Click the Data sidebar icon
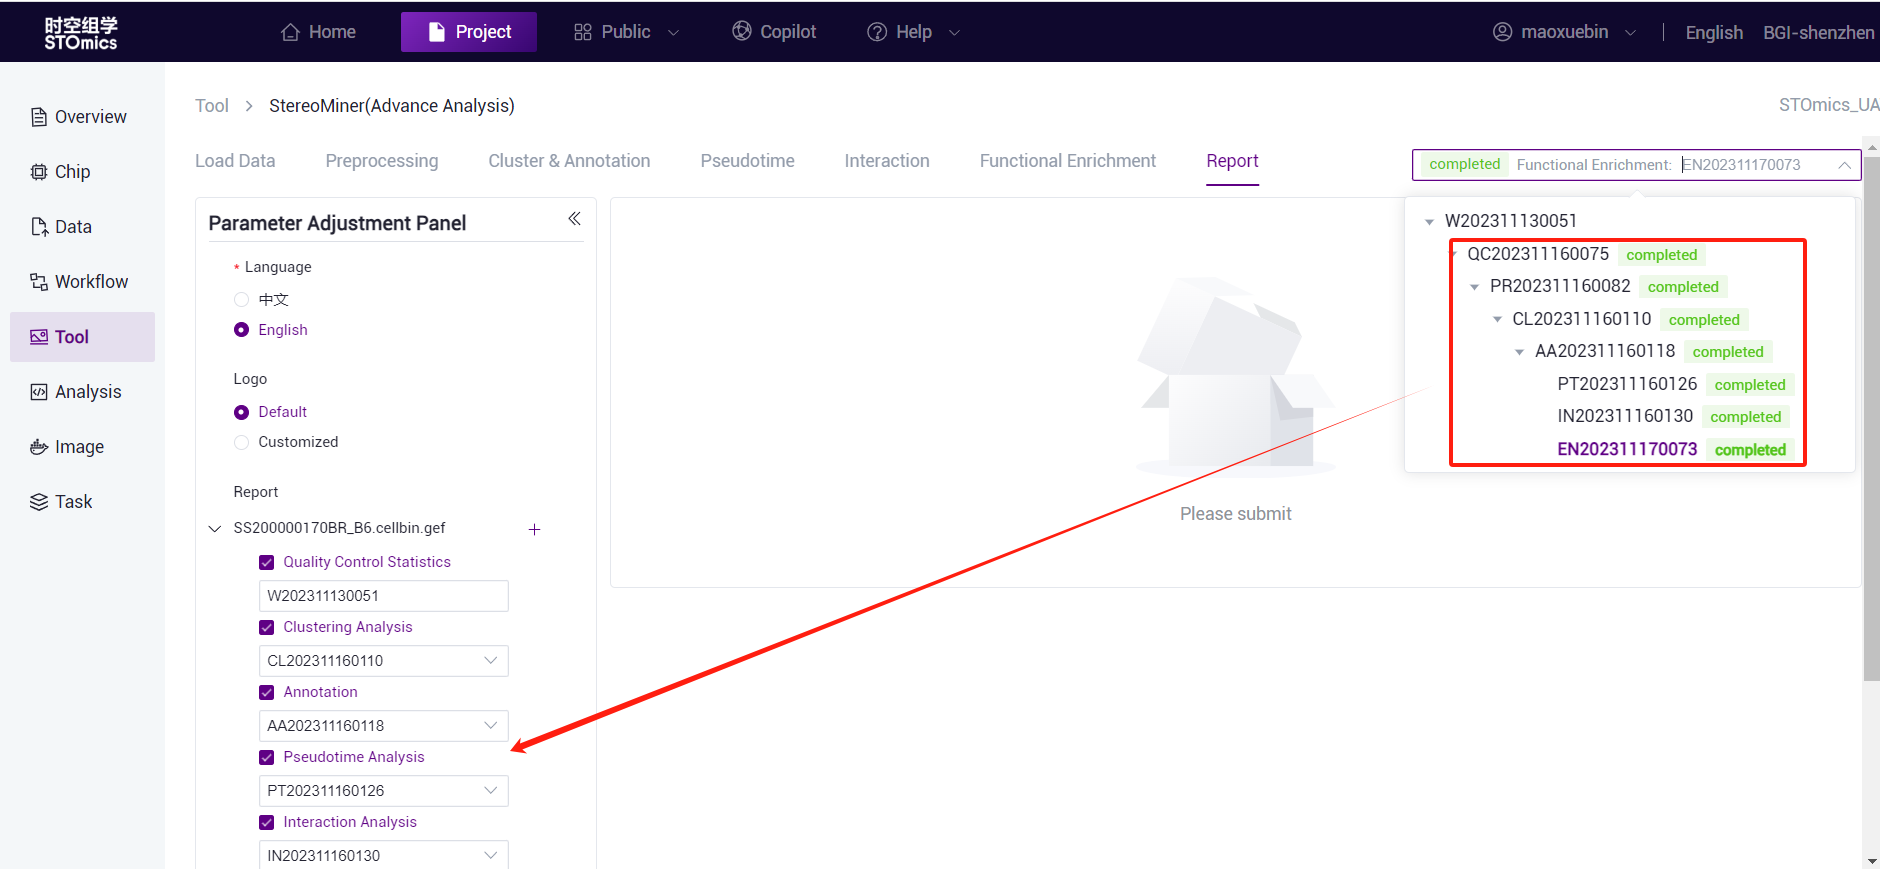1880x869 pixels. [x=39, y=227]
